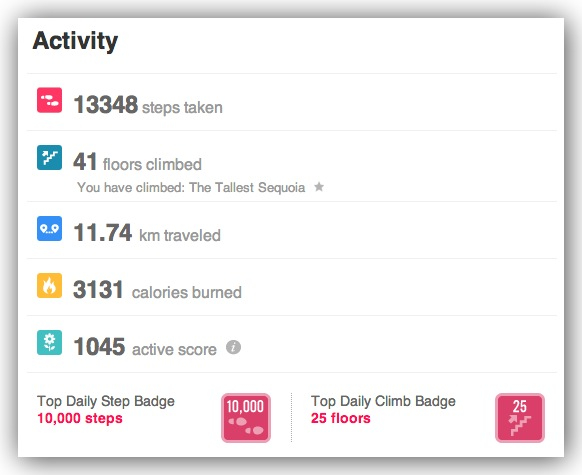Click the '25 floors' red link

(x=341, y=419)
